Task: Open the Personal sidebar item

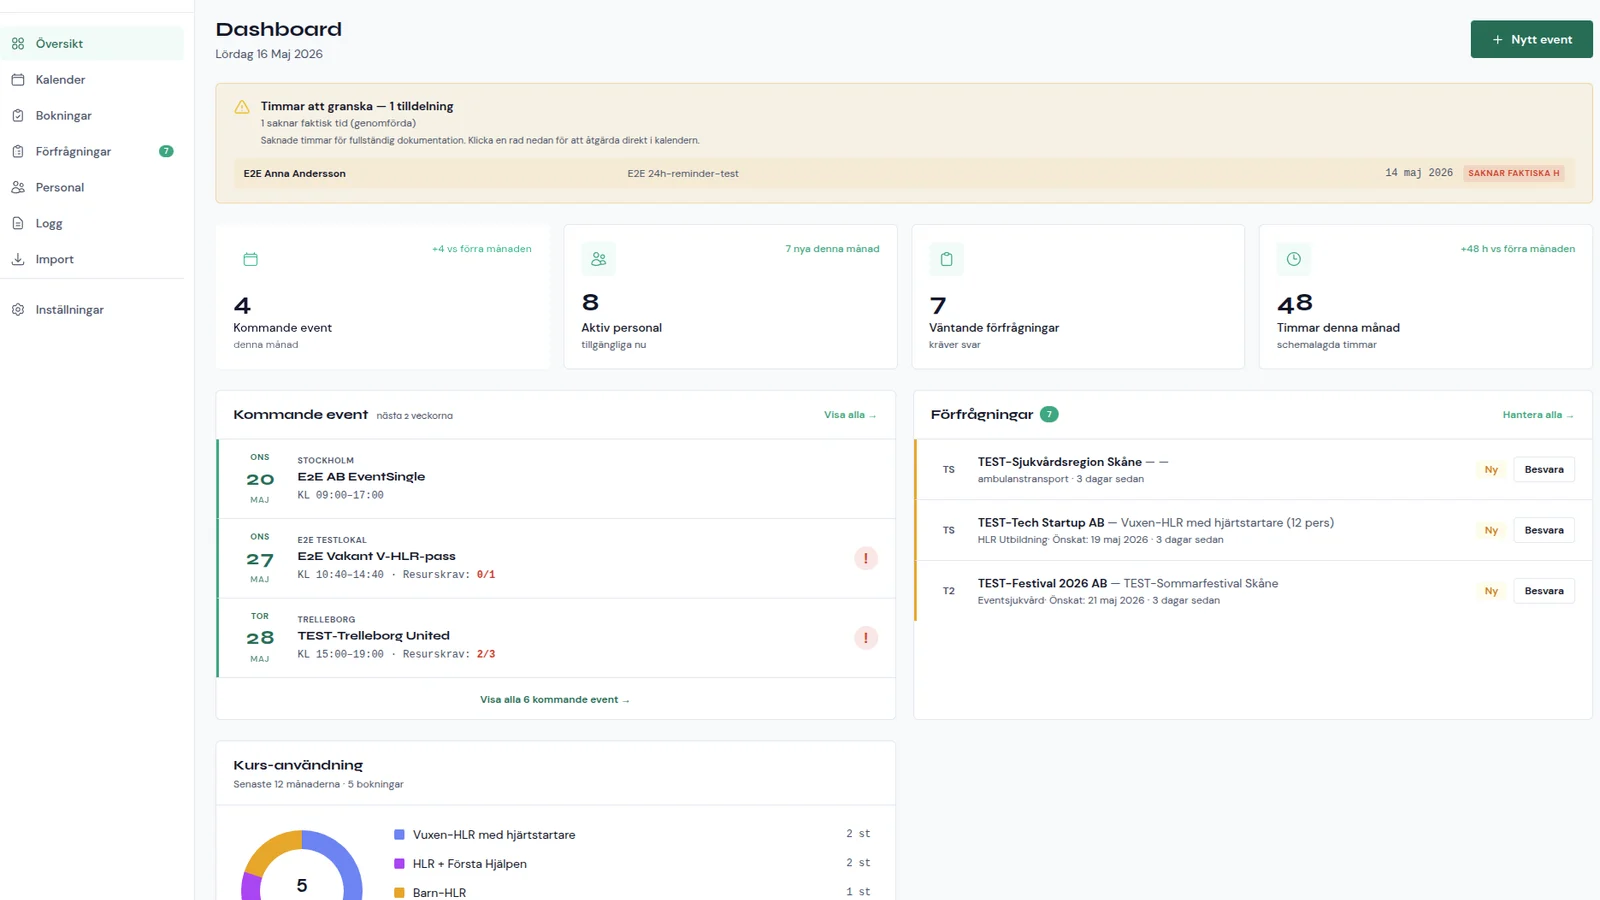Action: [x=92, y=188]
